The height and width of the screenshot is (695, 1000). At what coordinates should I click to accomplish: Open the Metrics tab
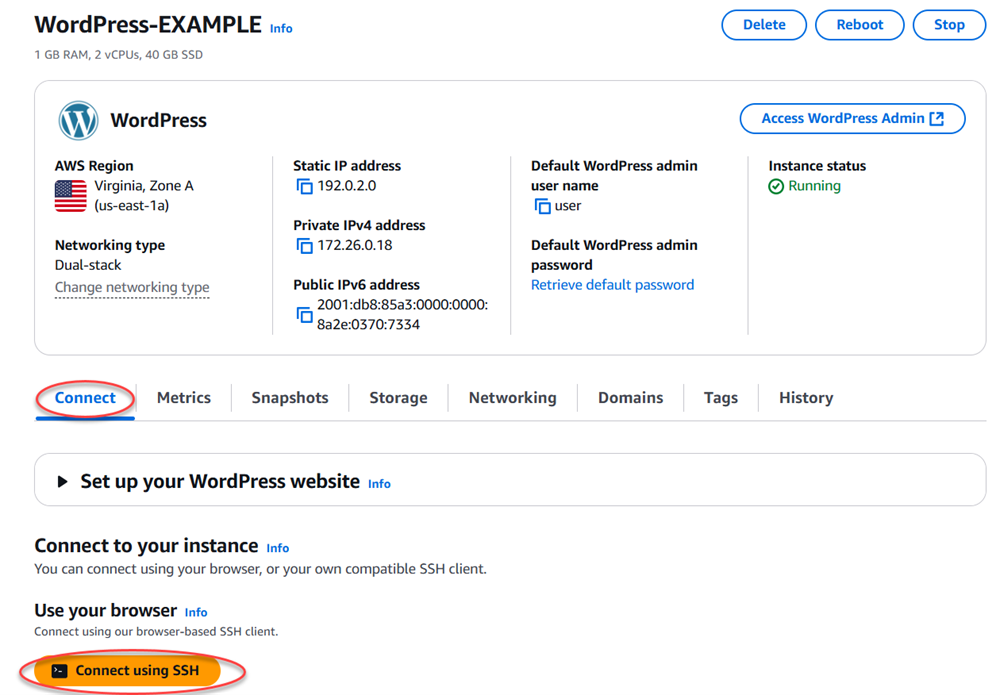(184, 398)
